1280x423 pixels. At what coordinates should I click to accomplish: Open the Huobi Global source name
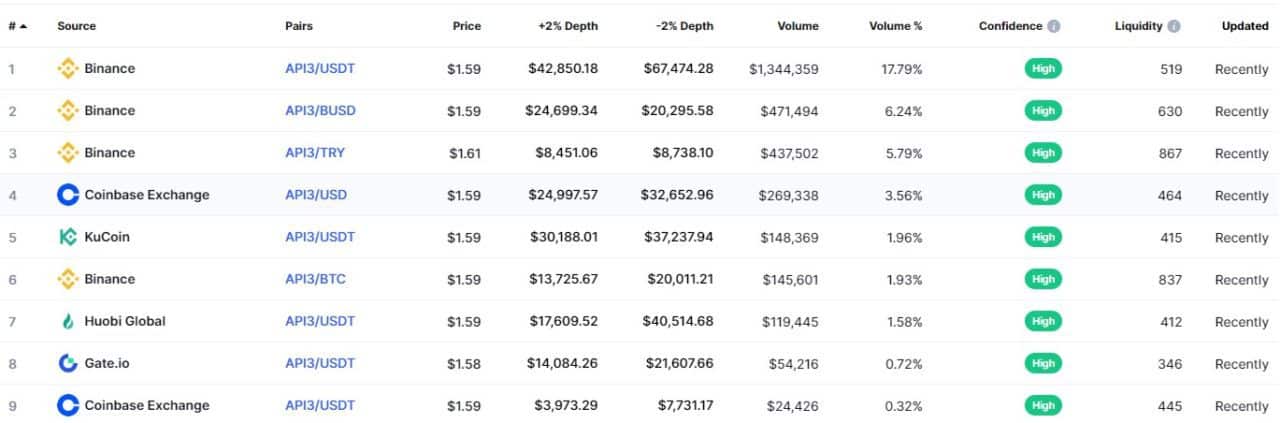coord(125,321)
